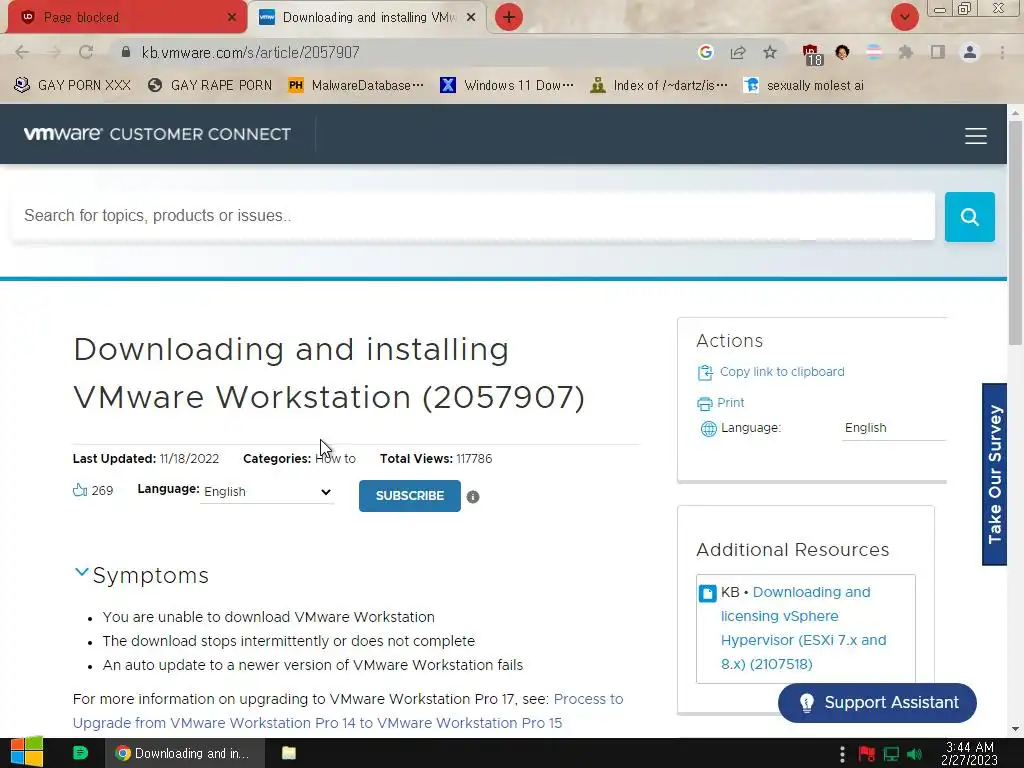Open Downloading and licensing vSphere Hypervisor link
This screenshot has width=1024, height=768.
(803, 628)
